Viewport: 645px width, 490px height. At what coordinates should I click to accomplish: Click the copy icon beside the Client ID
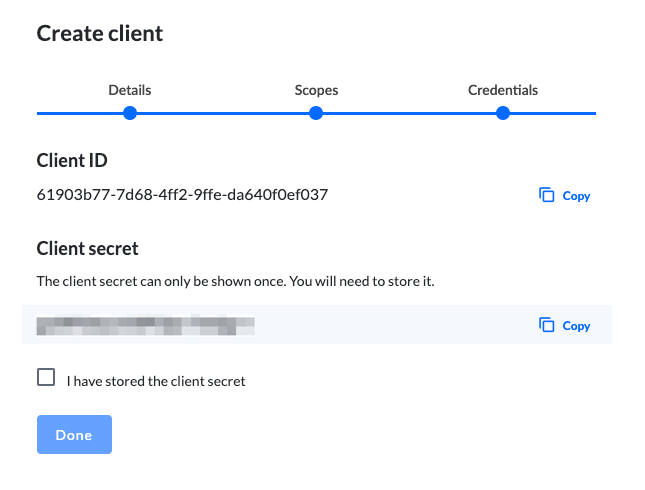(x=546, y=195)
